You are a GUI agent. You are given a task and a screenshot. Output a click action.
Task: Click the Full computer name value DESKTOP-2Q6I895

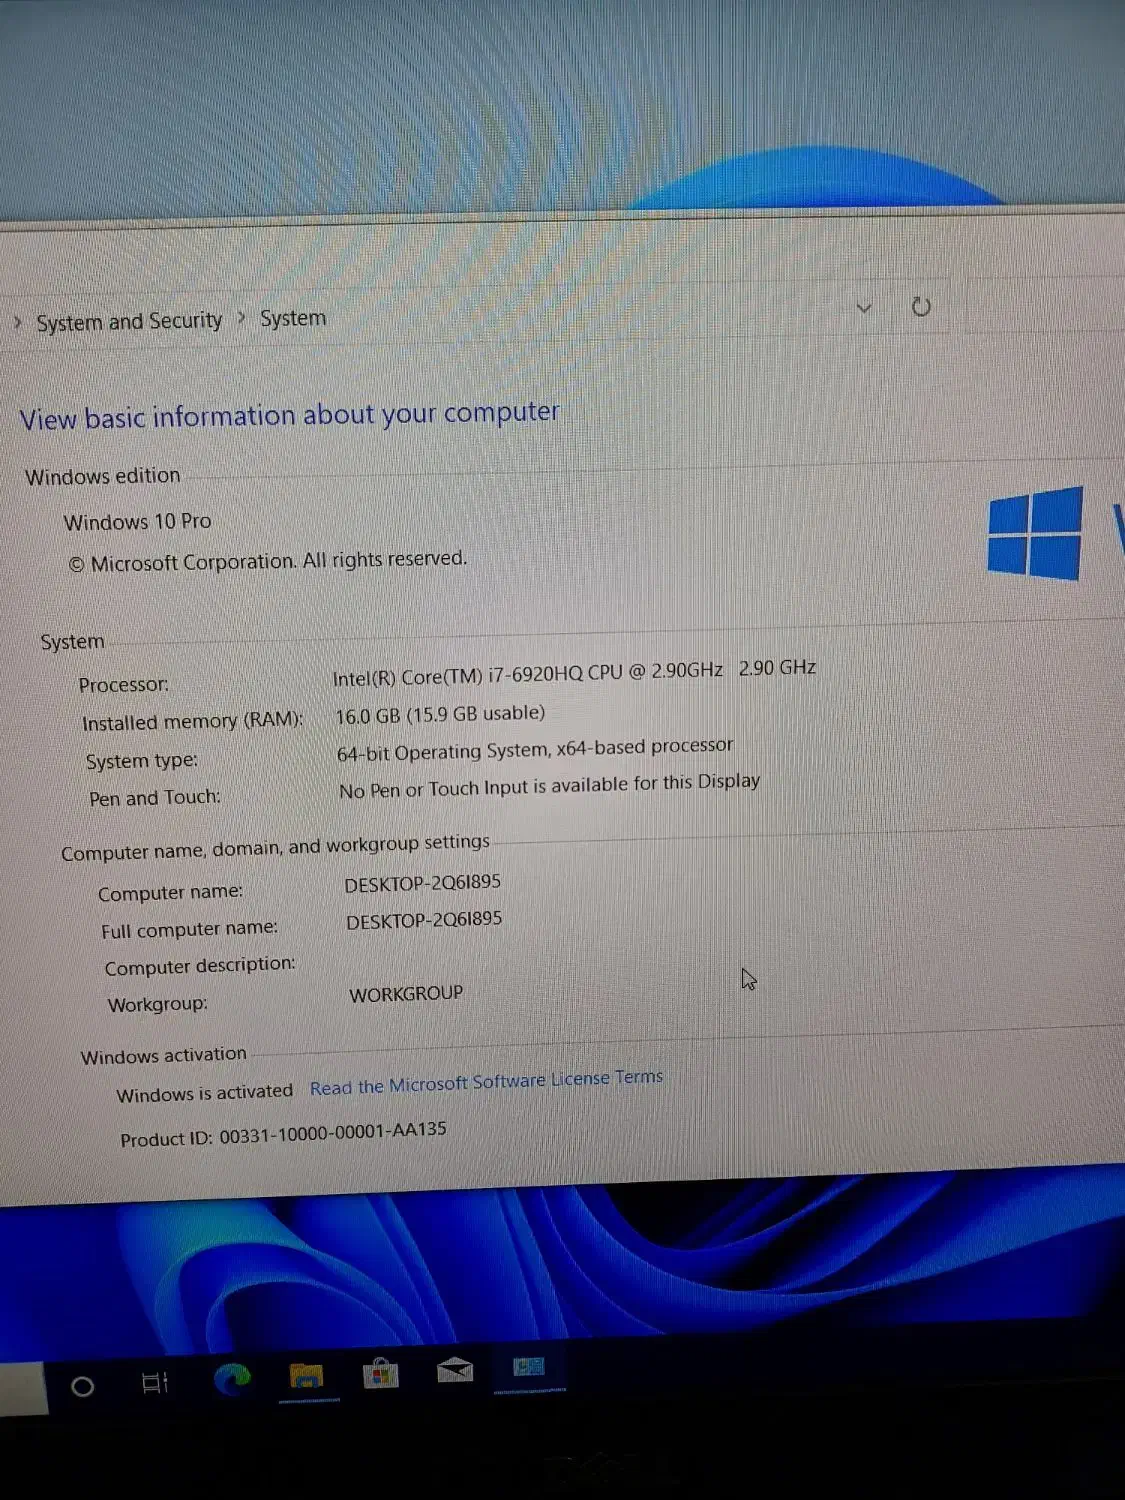click(x=424, y=921)
